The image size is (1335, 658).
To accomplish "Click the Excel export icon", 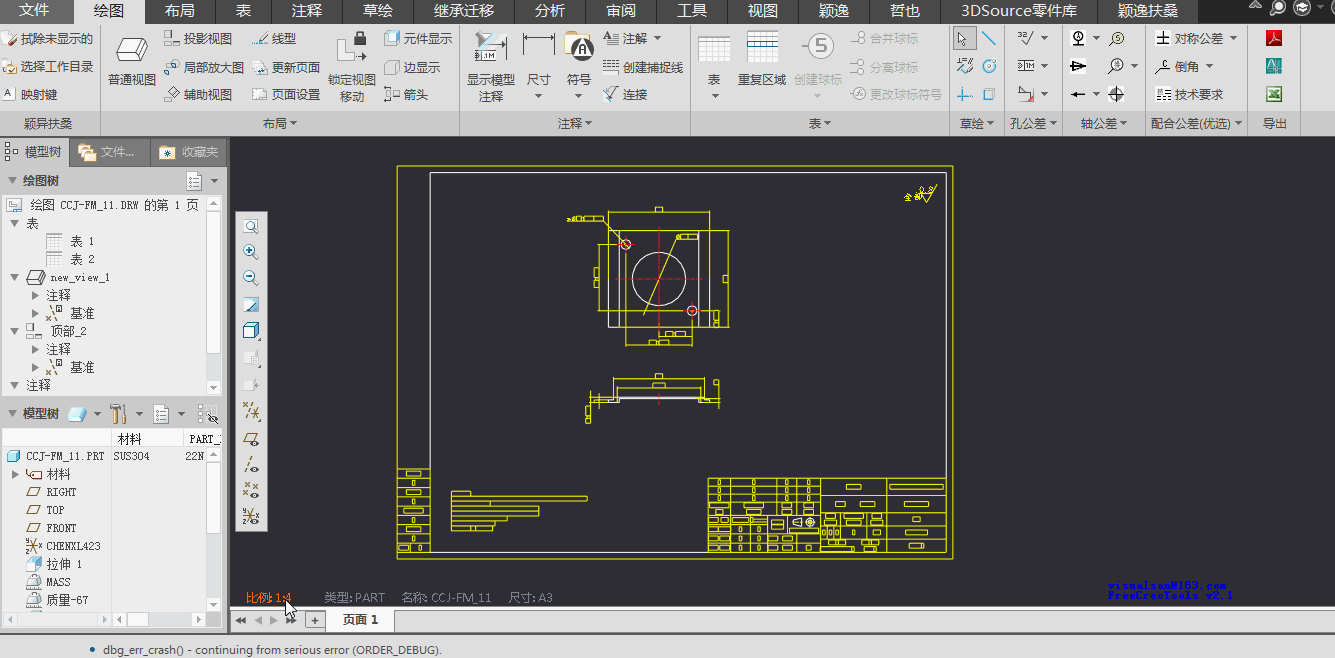I will coord(1274,94).
